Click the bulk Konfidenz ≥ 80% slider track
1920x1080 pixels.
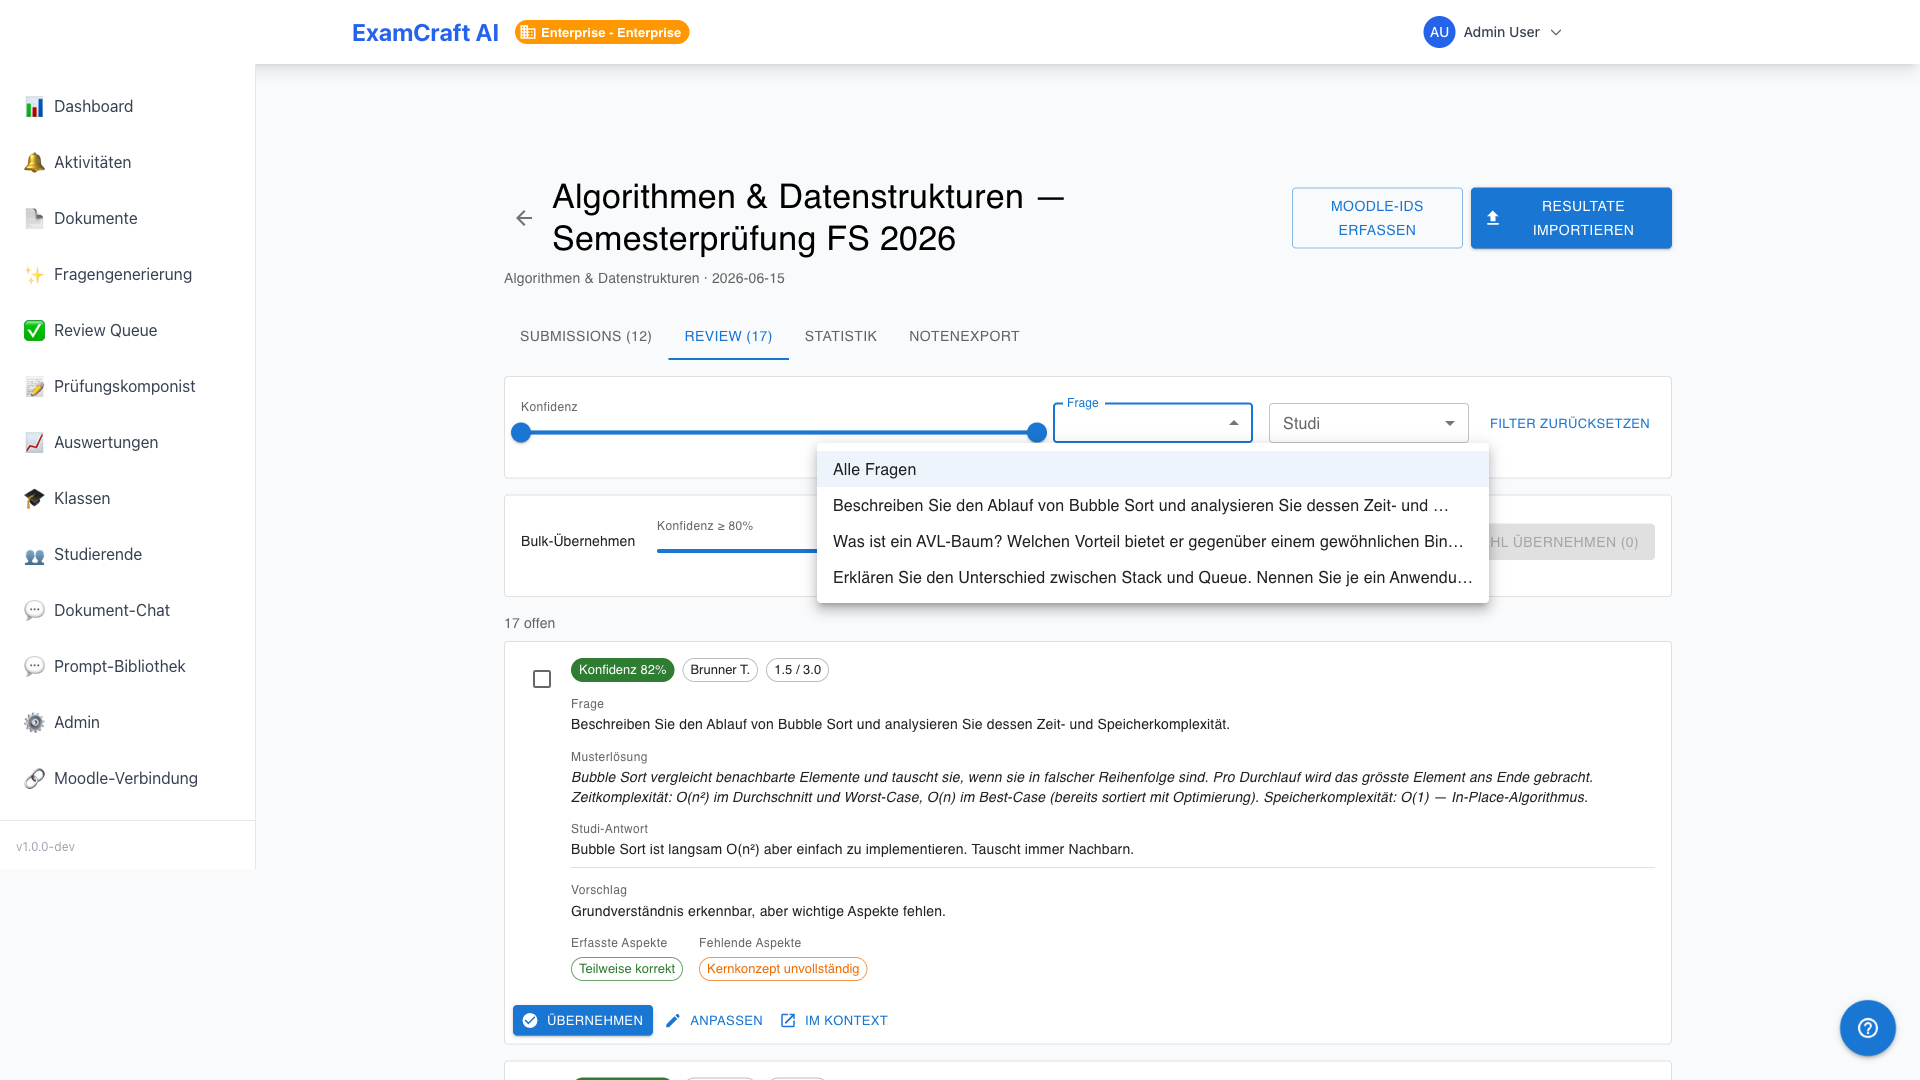pyautogui.click(x=737, y=550)
